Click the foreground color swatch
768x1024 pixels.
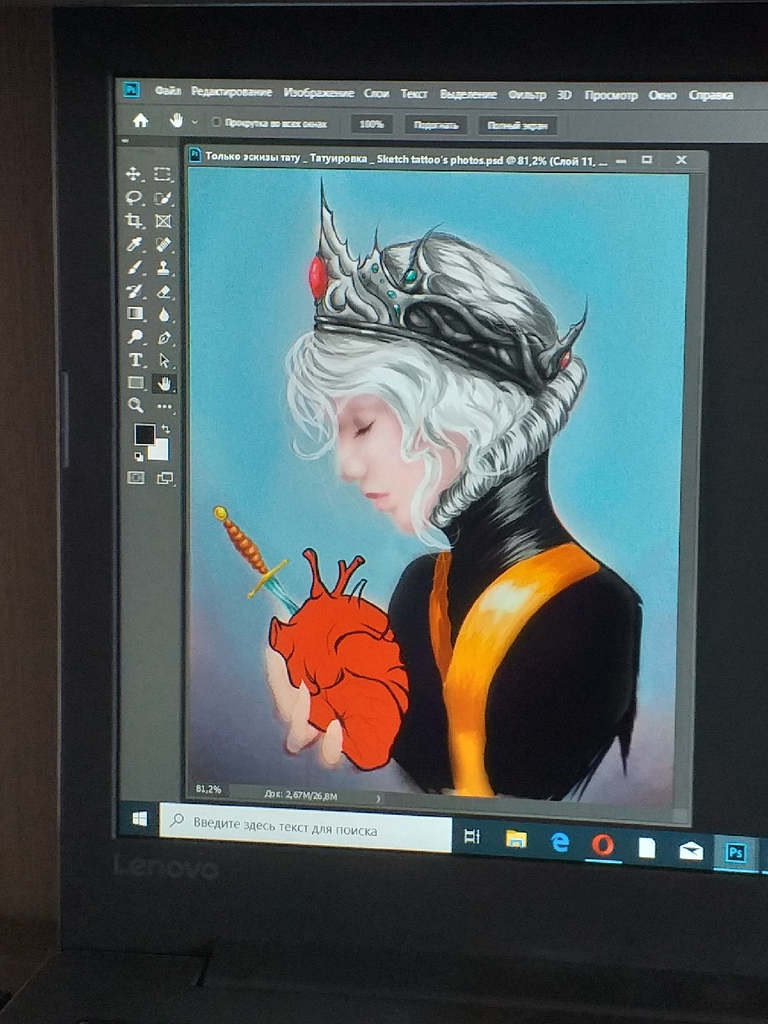tap(144, 434)
